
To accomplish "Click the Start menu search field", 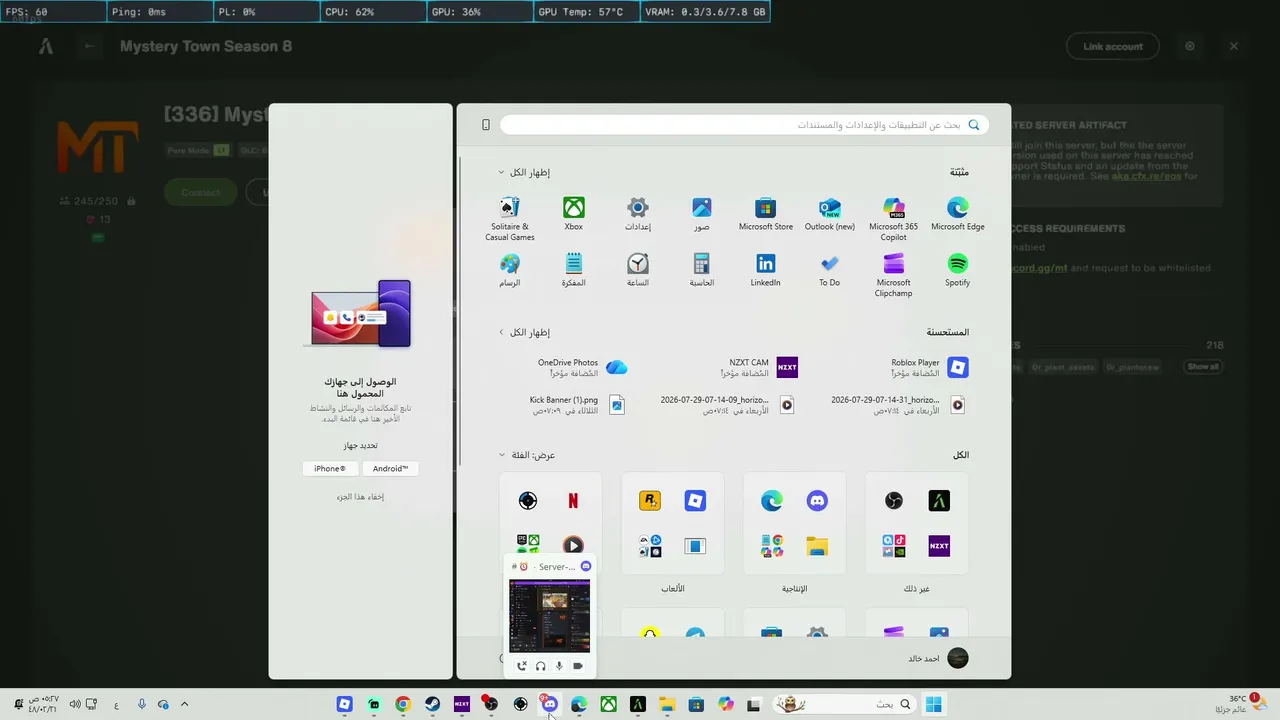I will click(744, 125).
